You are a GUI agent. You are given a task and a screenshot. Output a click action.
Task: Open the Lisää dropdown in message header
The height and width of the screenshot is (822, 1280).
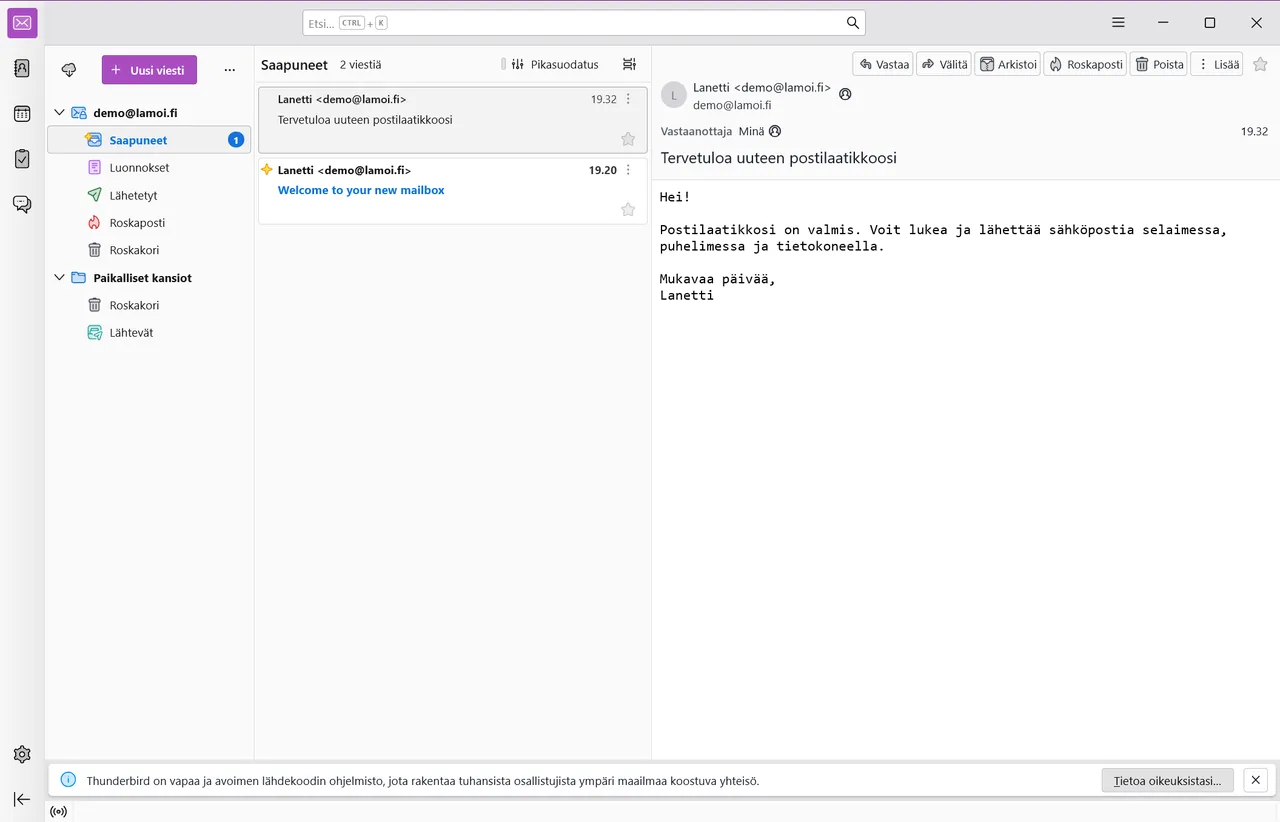1218,64
